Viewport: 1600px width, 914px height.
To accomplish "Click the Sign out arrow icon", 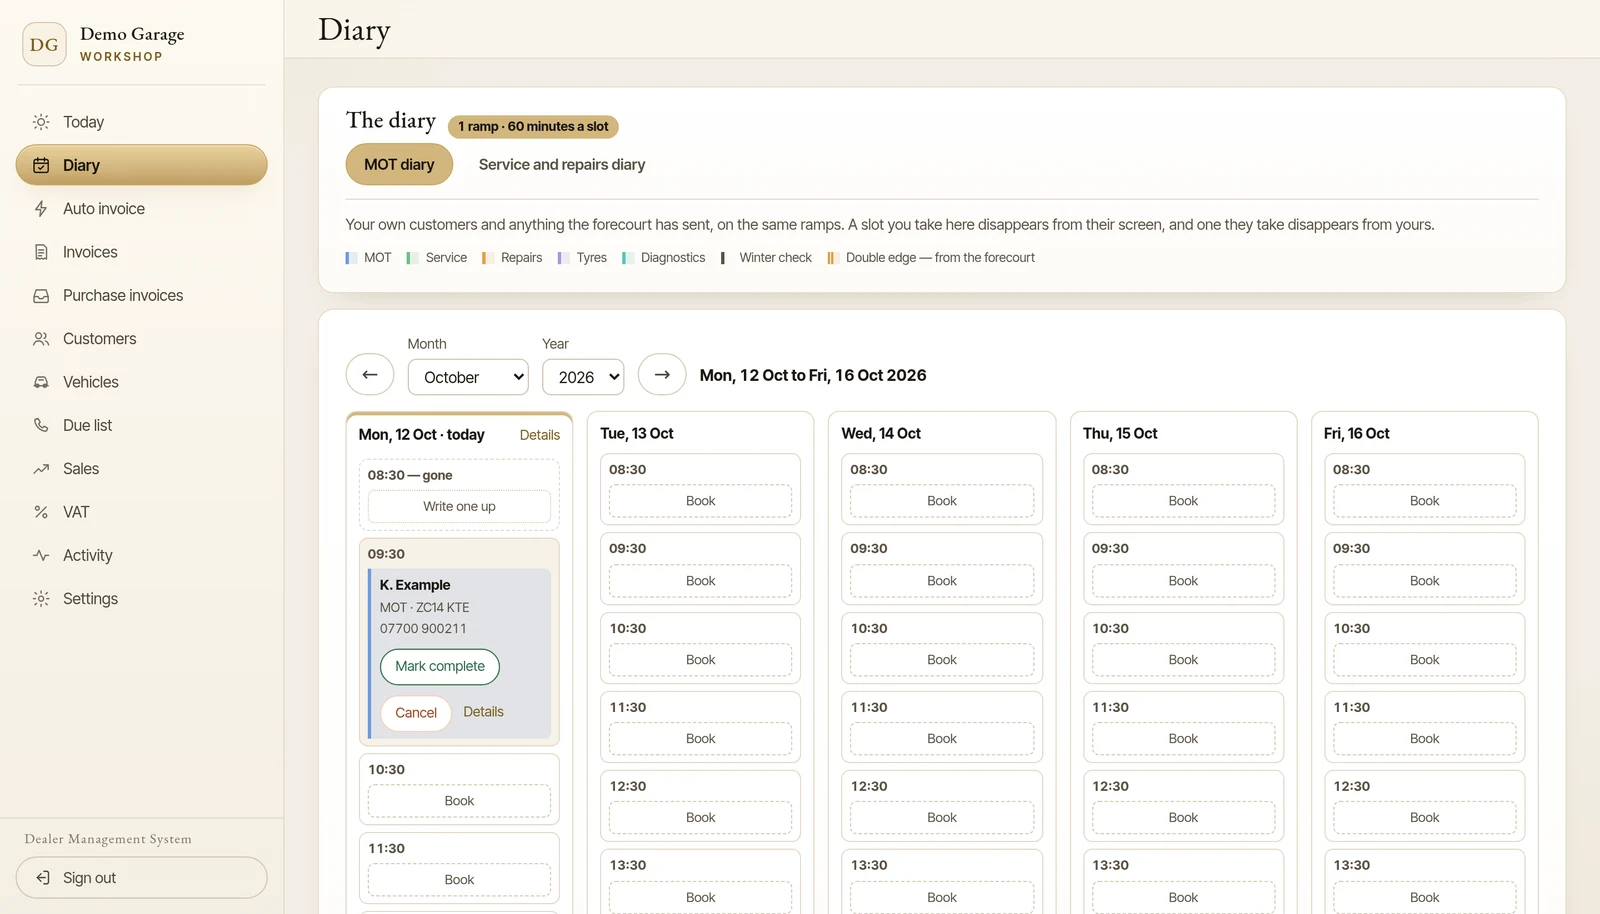I will [43, 878].
